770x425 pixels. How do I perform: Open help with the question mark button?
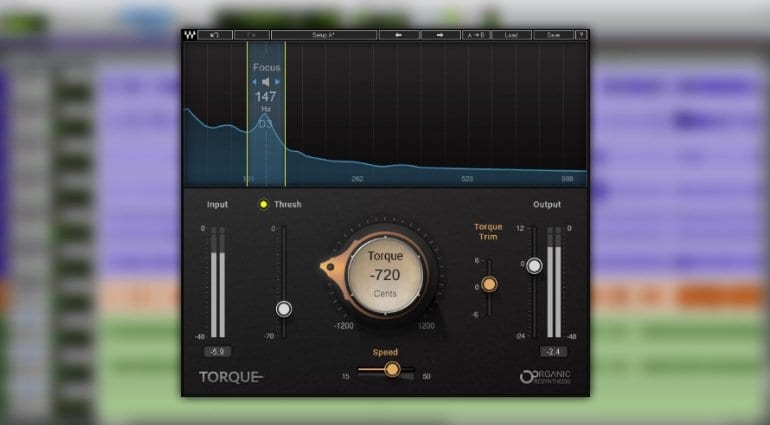click(581, 35)
